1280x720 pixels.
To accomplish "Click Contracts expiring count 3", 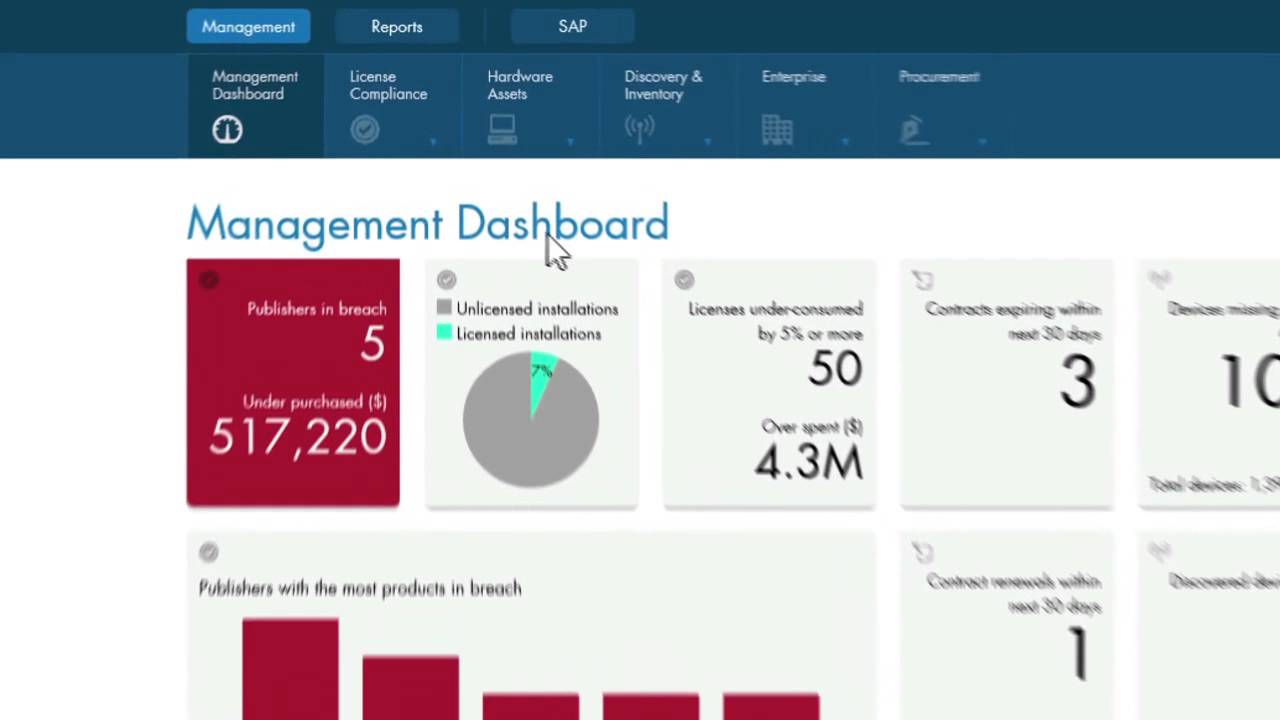I will 1078,383.
